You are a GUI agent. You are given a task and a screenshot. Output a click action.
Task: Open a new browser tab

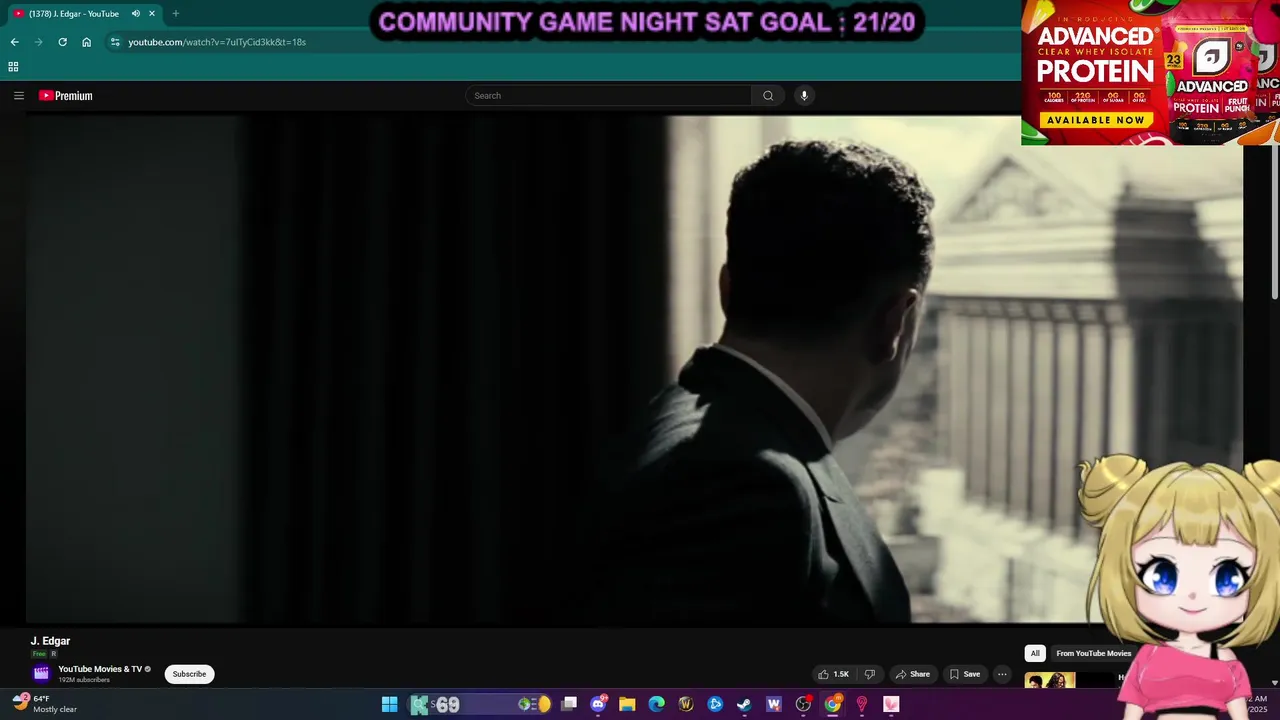[175, 14]
